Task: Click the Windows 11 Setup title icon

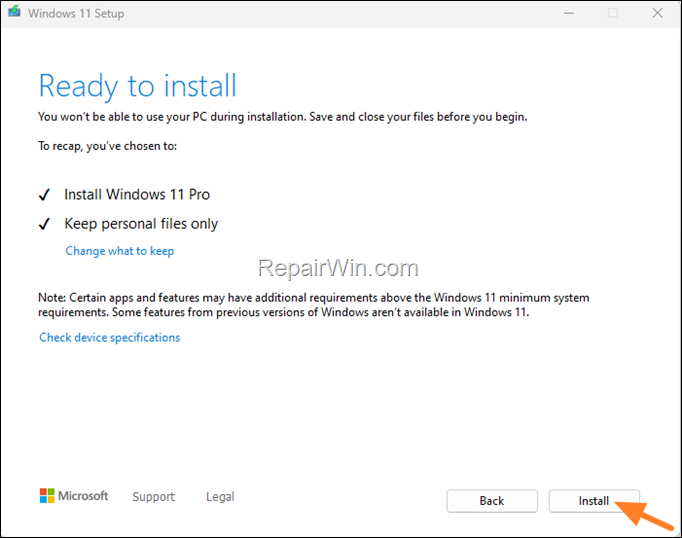Action: pos(14,12)
